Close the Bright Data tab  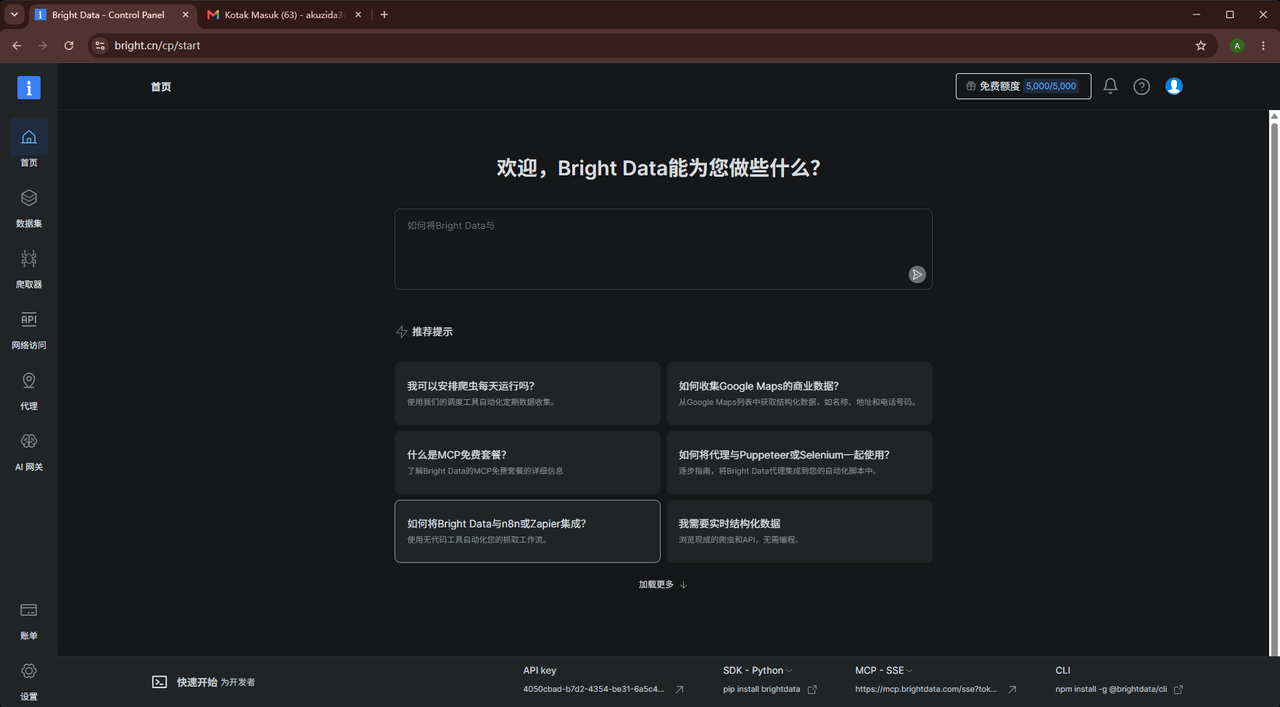[x=185, y=15]
